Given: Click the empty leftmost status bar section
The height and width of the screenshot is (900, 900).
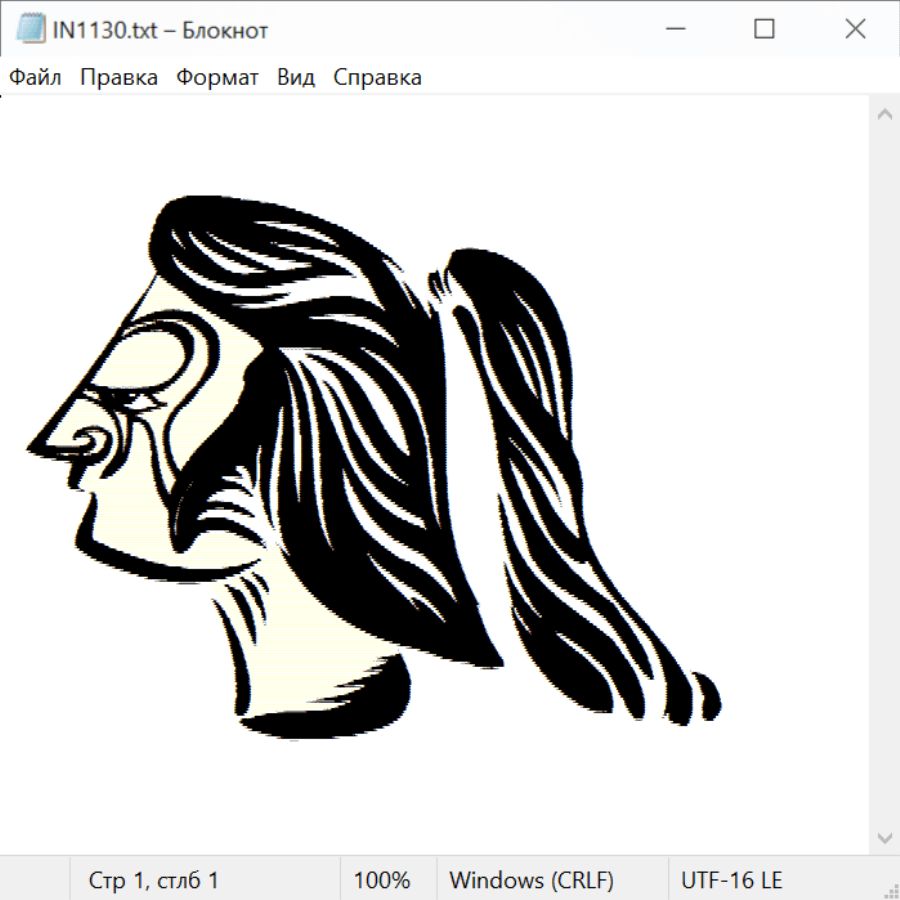Looking at the screenshot, I should coord(35,880).
